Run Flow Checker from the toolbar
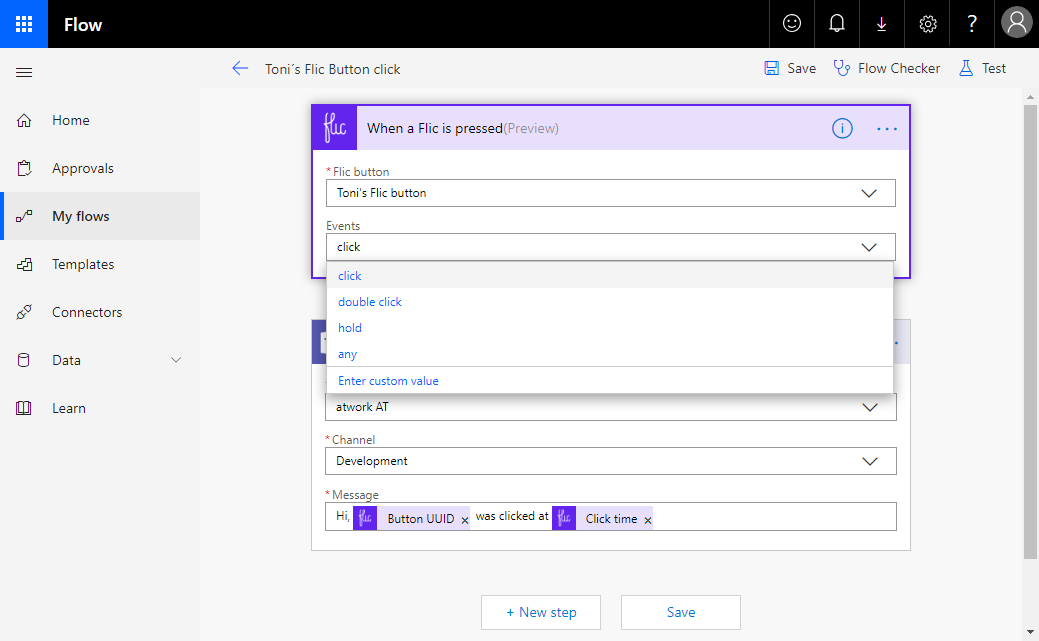 887,69
